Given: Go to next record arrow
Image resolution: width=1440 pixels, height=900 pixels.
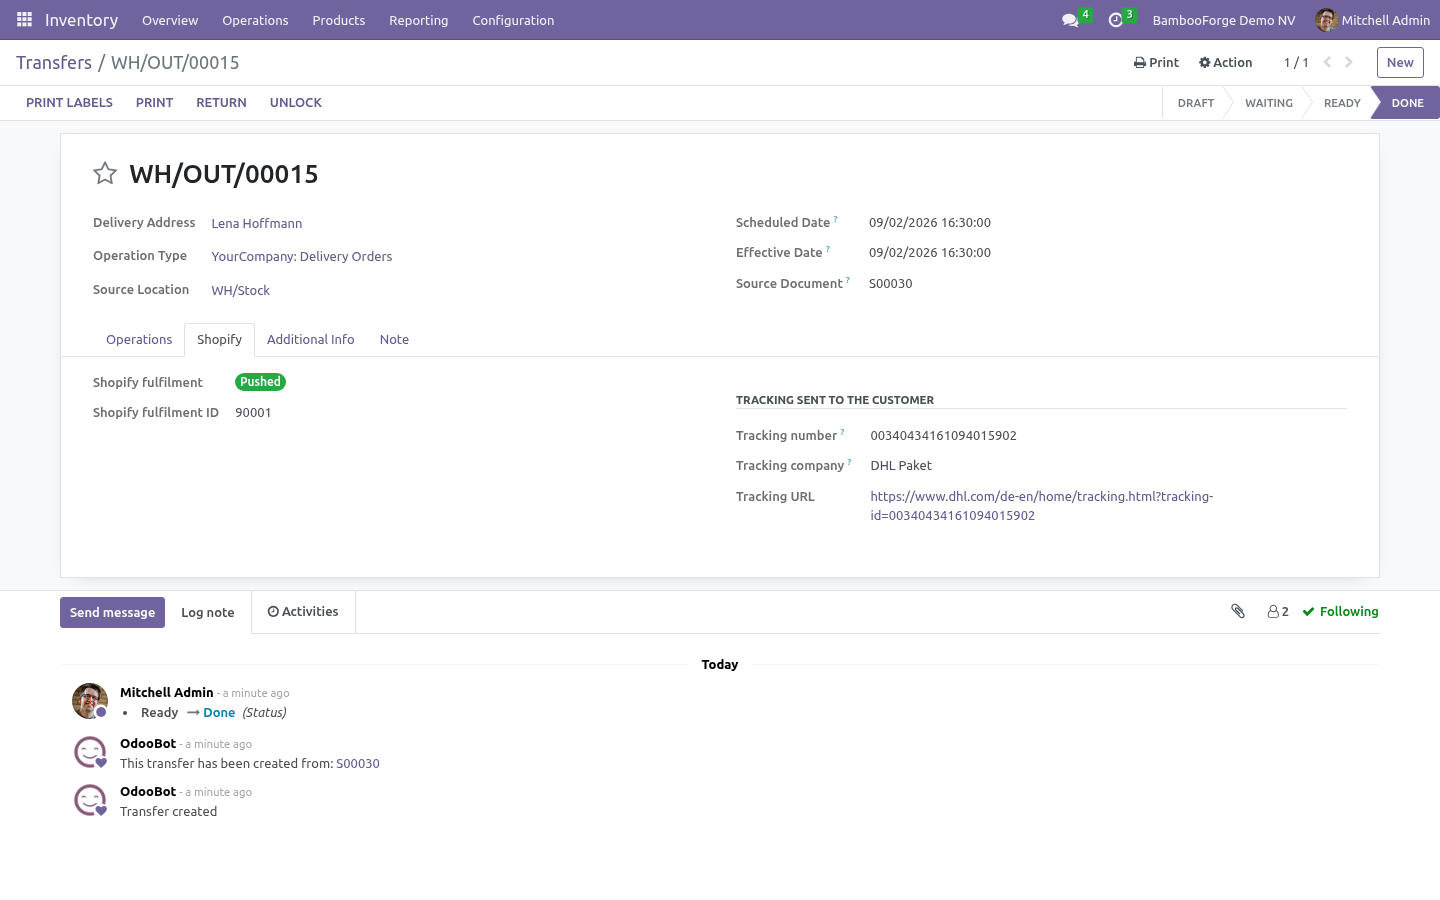Looking at the screenshot, I should tap(1349, 62).
